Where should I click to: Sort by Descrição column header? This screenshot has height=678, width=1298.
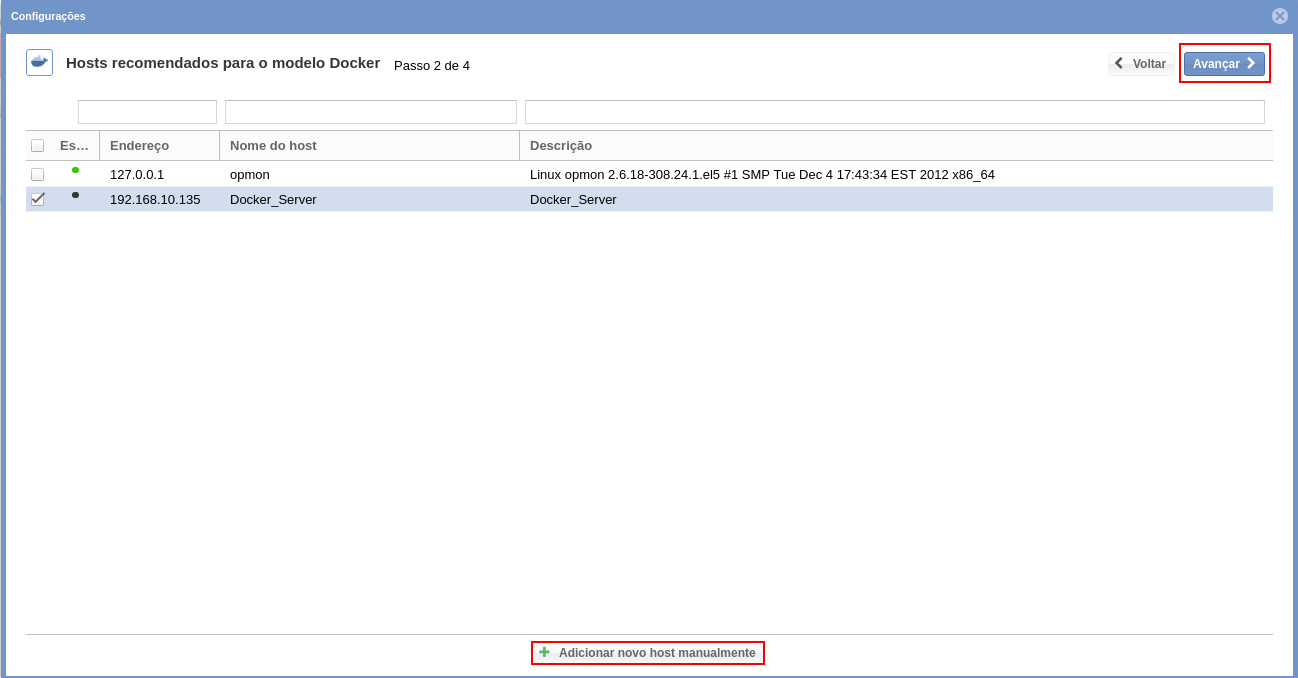(x=561, y=145)
